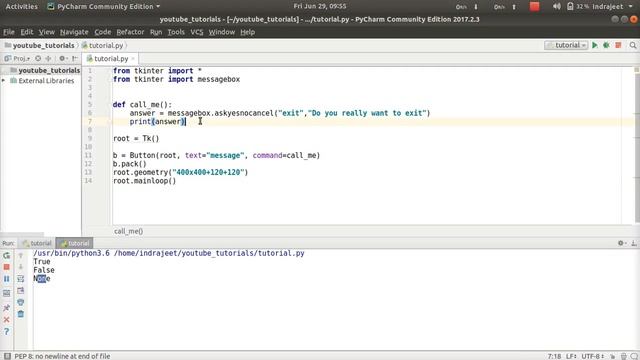Screen dimensions: 640x360
Task: Stop the program using top toolbar red square
Action: pyautogui.click(x=618, y=45)
